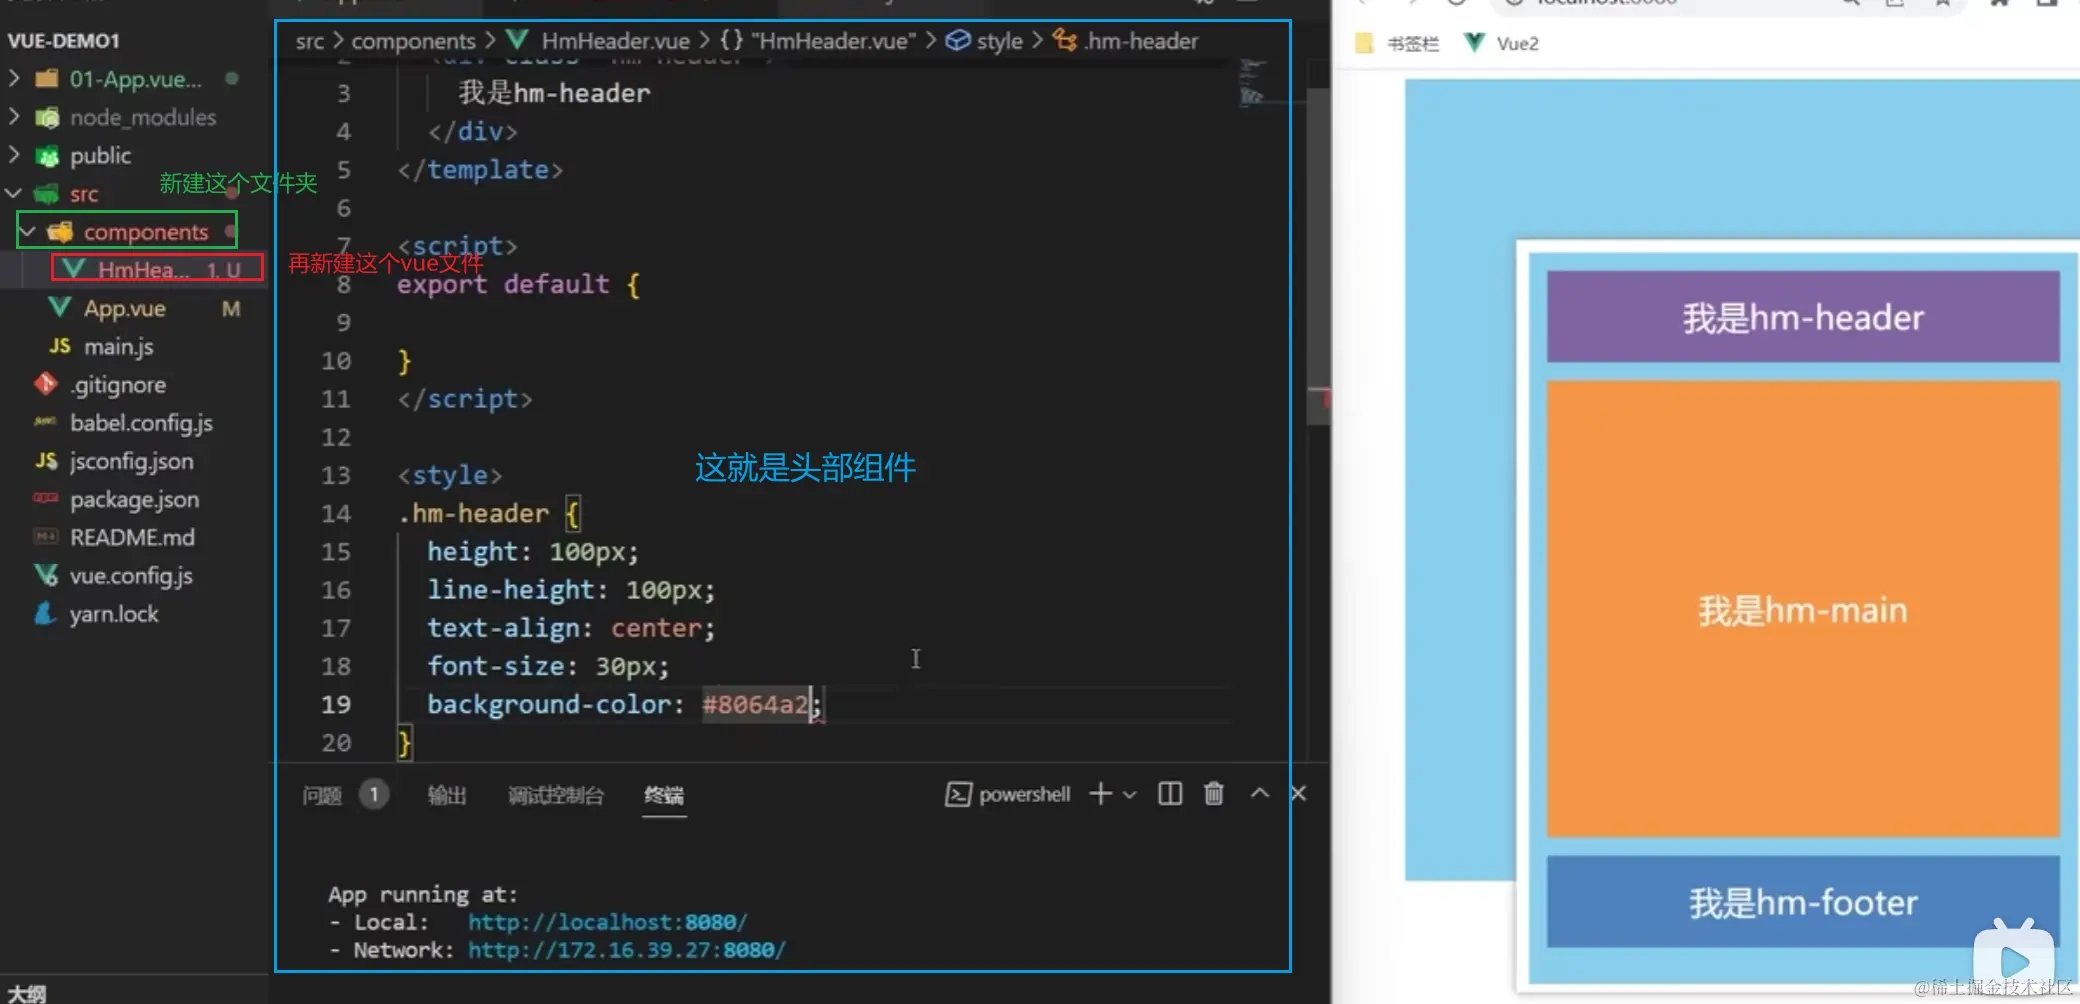Click export default code line
This screenshot has height=1004, width=2080.
pos(518,285)
